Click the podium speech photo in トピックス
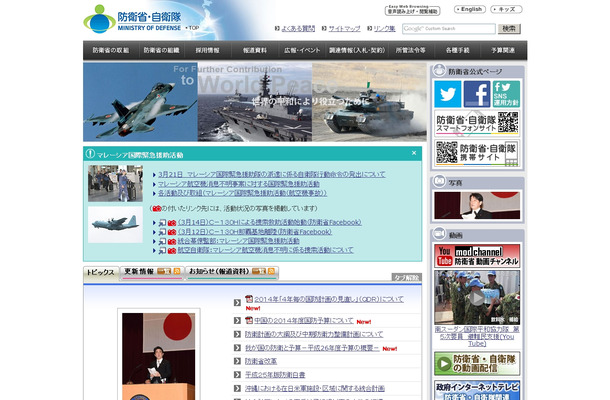This screenshot has height=400, width=610. point(159,356)
